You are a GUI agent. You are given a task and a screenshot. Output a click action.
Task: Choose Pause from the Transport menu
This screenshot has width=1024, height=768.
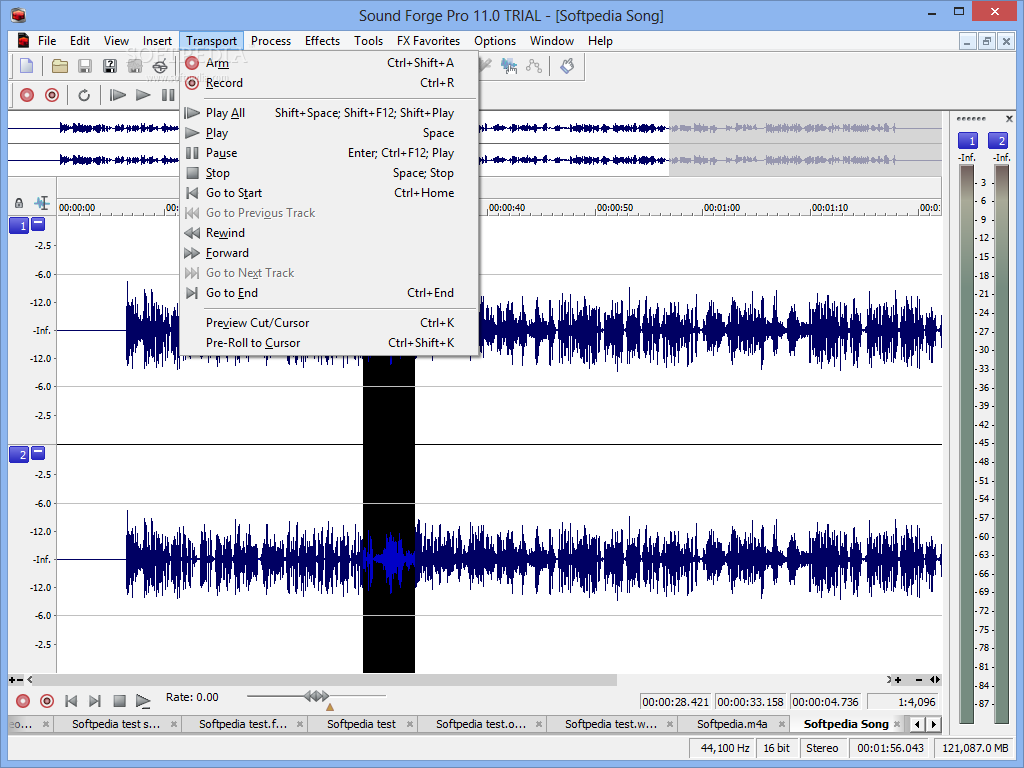(x=329, y=153)
